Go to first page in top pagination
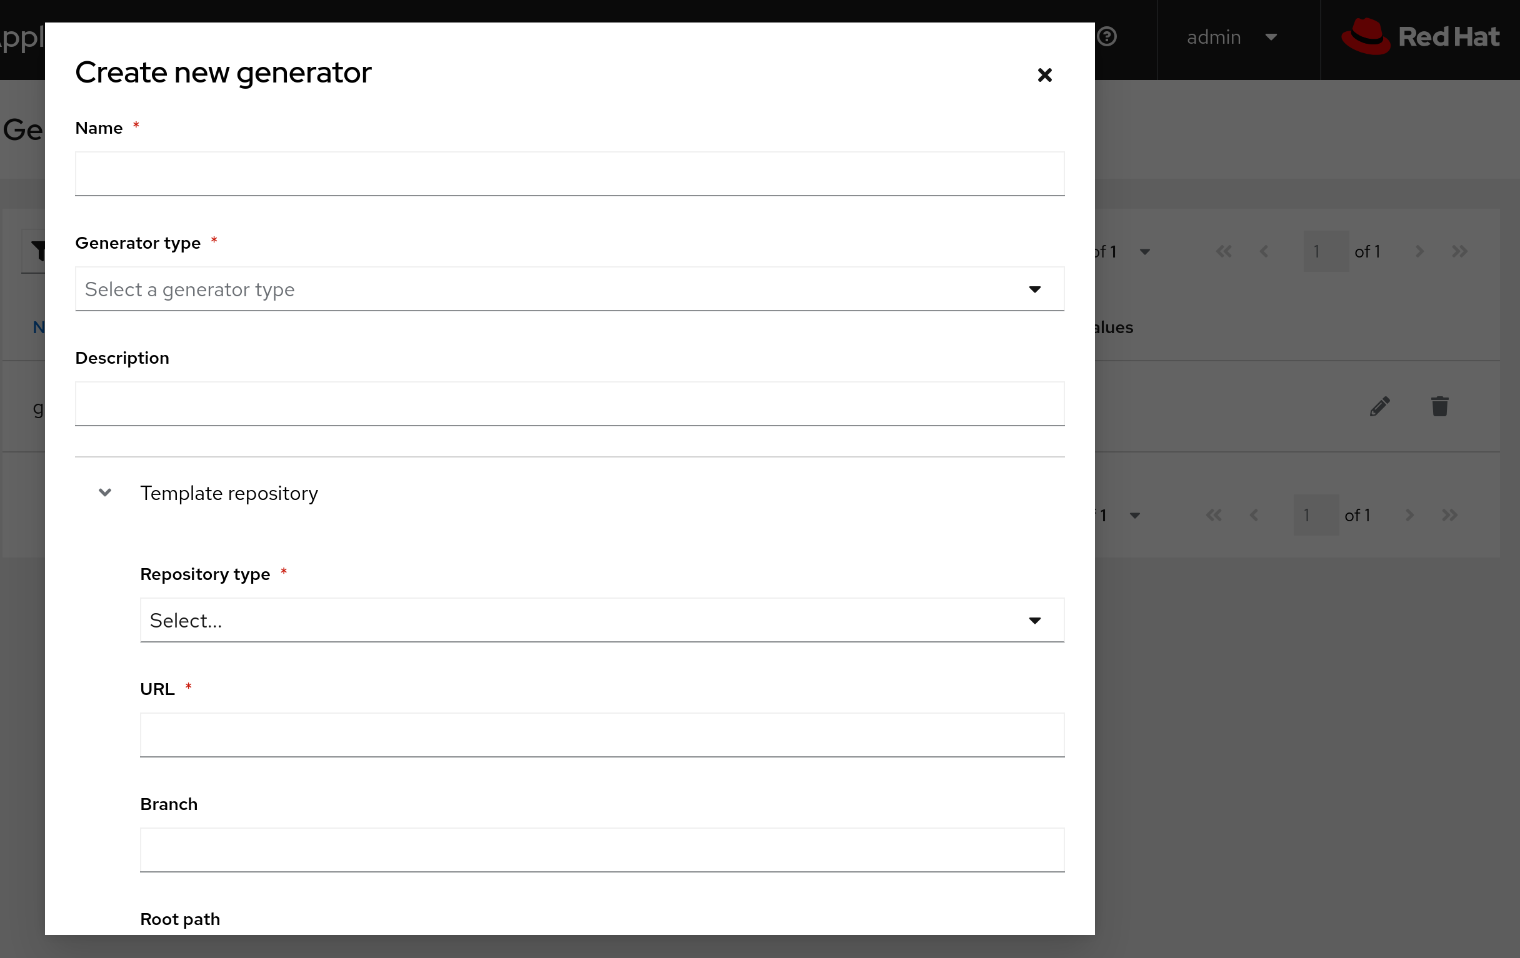Viewport: 1520px width, 958px height. click(x=1224, y=252)
